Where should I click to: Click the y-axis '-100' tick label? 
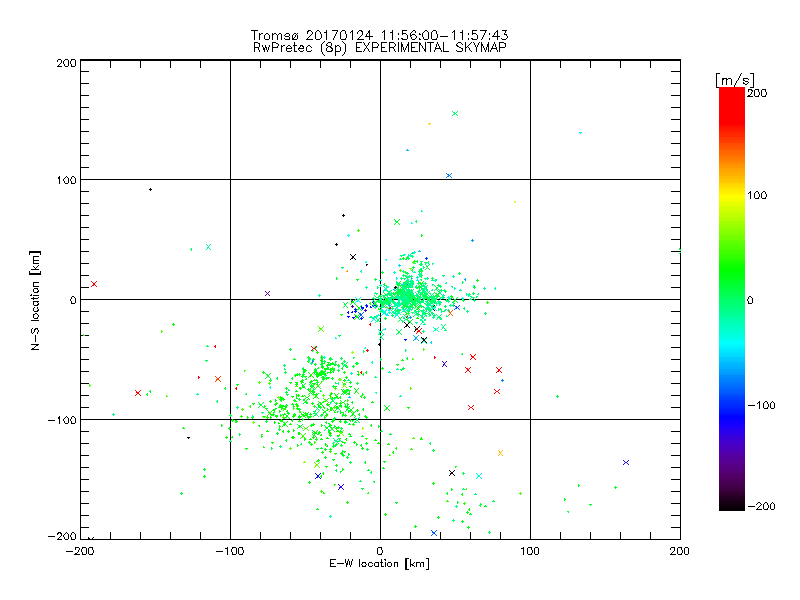point(62,420)
